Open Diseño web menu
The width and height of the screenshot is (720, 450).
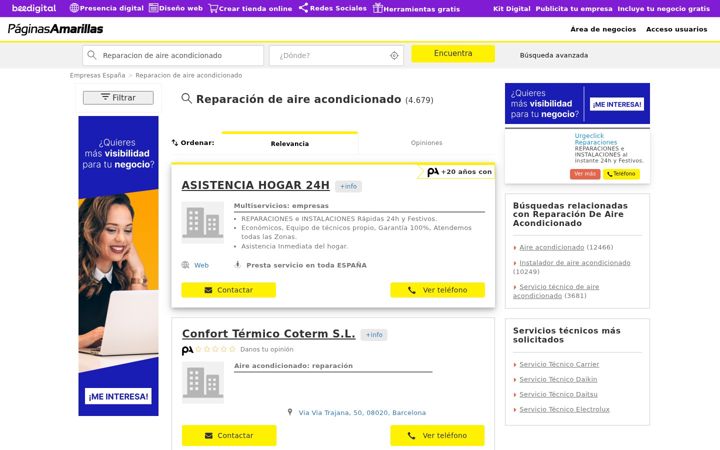(176, 8)
